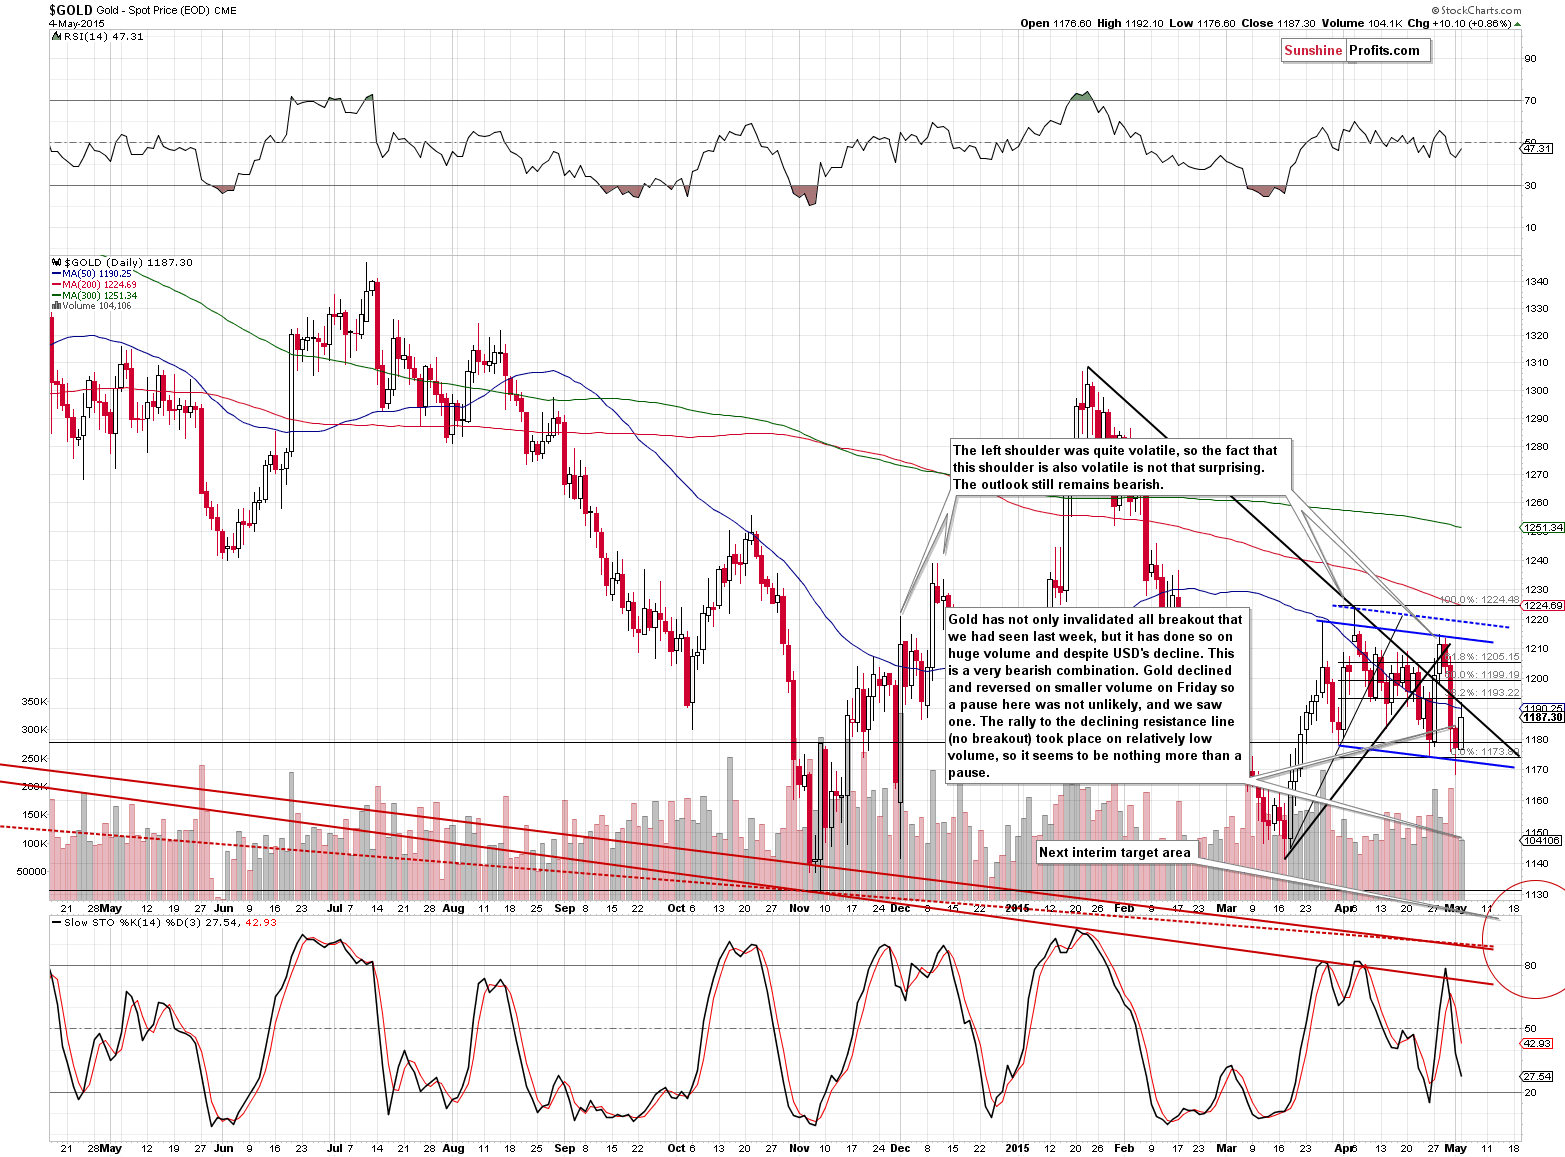
Task: Click the $GOLD ticker symbol title
Action: click(x=70, y=10)
